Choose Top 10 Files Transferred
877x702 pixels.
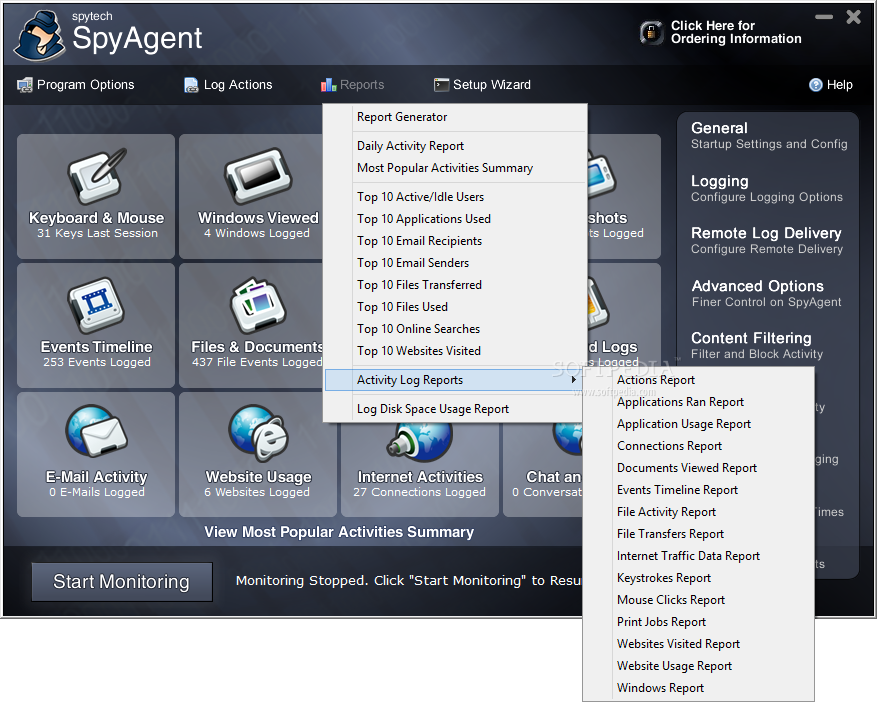coord(455,285)
